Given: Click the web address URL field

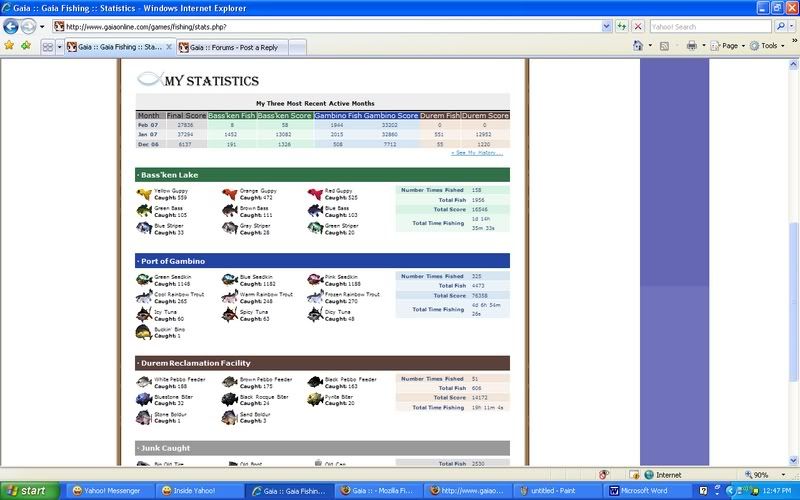Looking at the screenshot, I should pyautogui.click(x=327, y=27).
